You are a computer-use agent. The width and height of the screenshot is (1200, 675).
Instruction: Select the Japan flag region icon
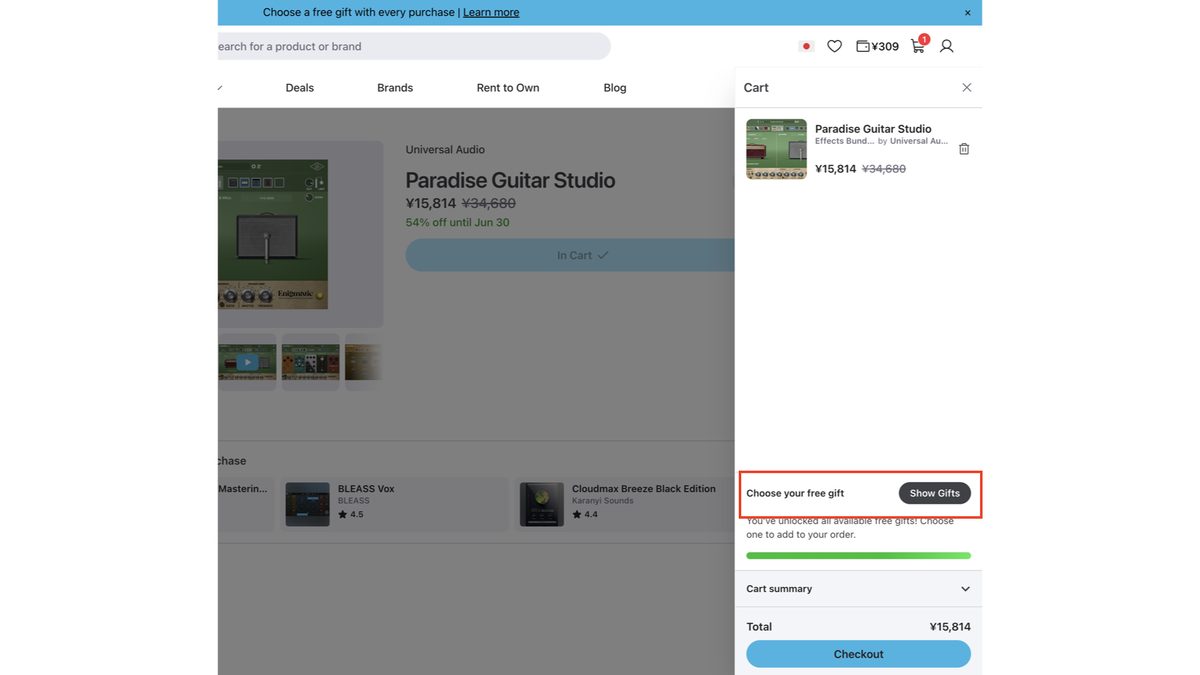pos(806,46)
